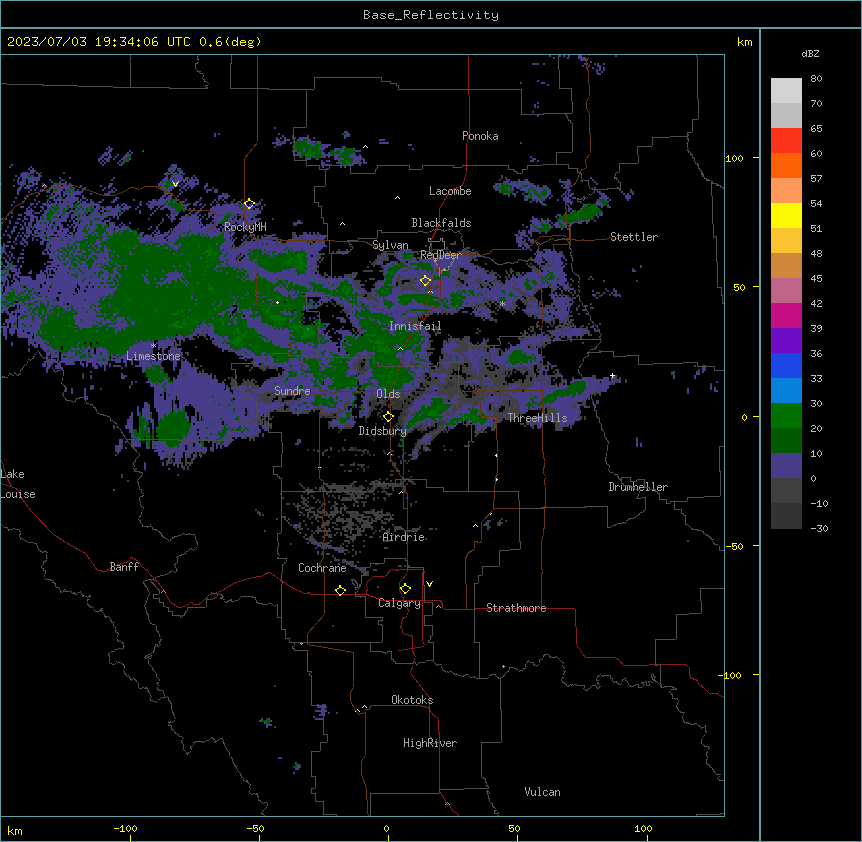This screenshot has height=842, width=862.
Task: Pick the white top swatch in the dBZ legend
Action: tap(786, 91)
